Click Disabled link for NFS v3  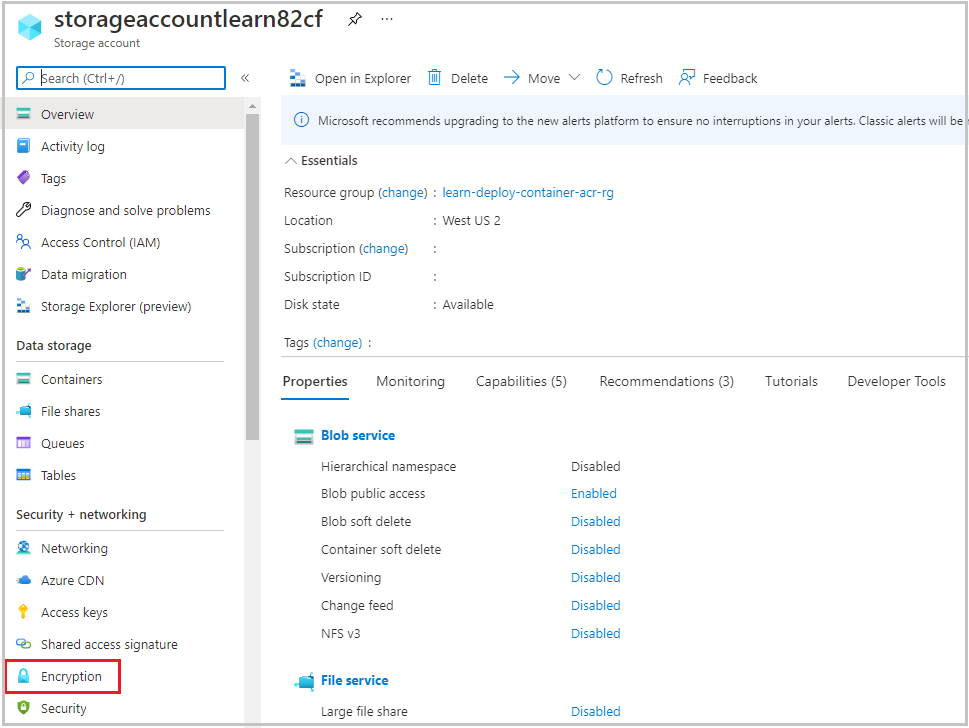click(596, 633)
